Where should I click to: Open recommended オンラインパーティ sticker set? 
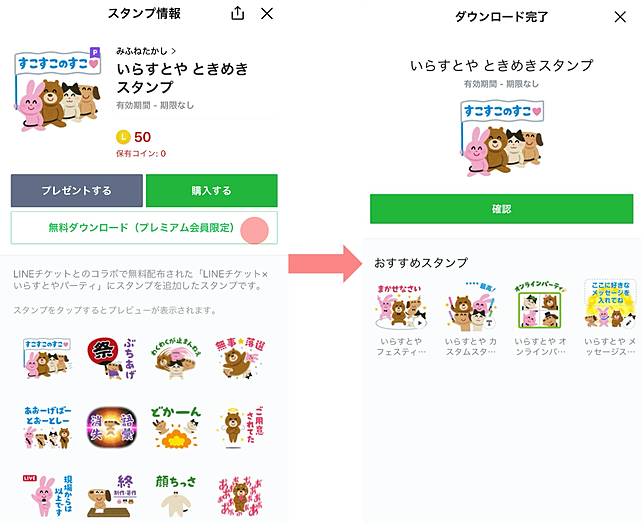[540, 319]
